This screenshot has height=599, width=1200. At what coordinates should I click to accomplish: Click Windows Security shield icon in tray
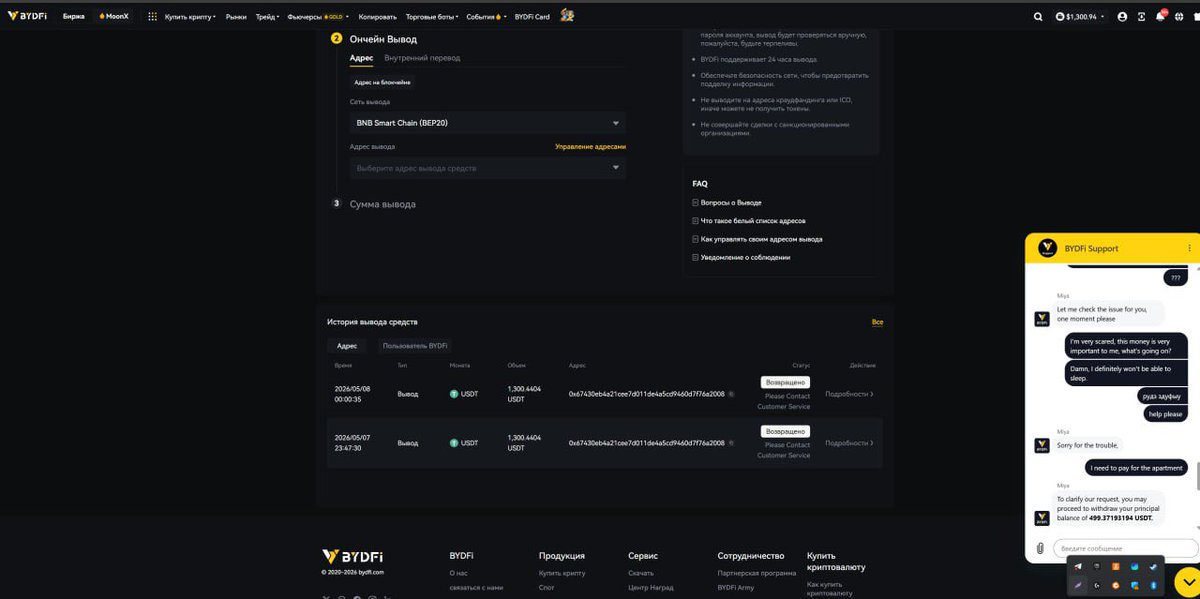[1135, 585]
